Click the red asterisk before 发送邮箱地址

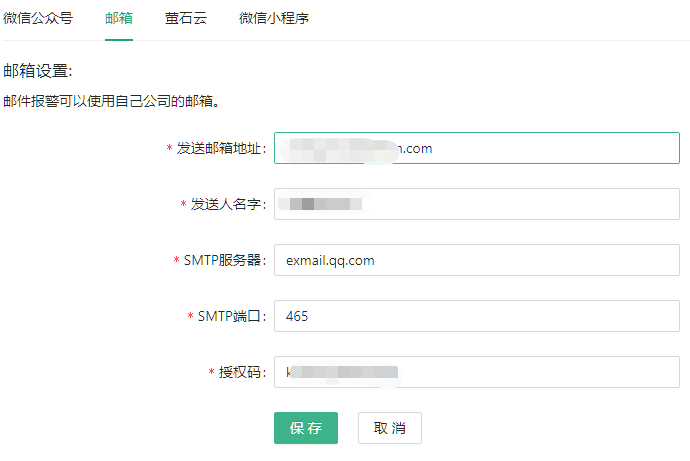click(x=169, y=149)
